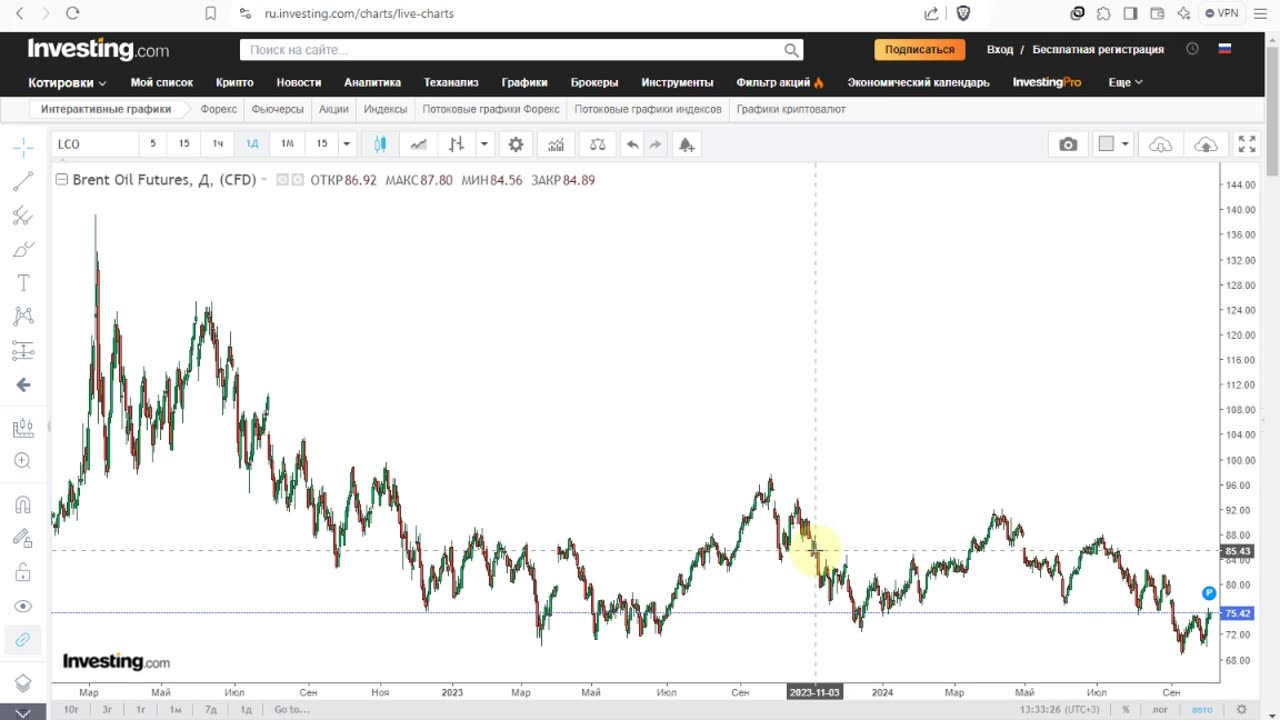Click the 2023-11-03 date marker
The width and height of the screenshot is (1280, 720).
click(x=815, y=691)
